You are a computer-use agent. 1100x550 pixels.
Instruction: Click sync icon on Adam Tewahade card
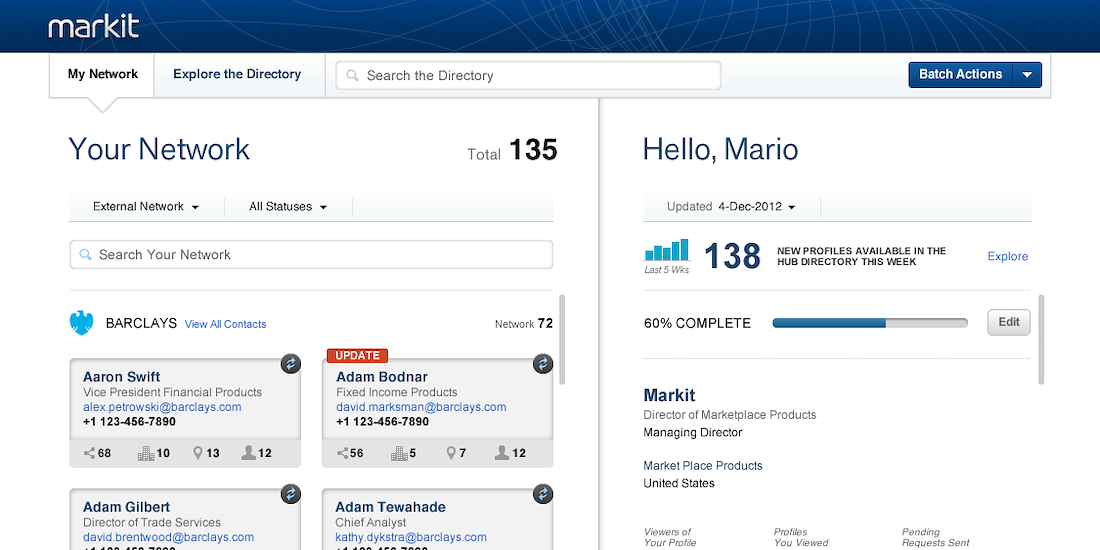click(x=543, y=494)
